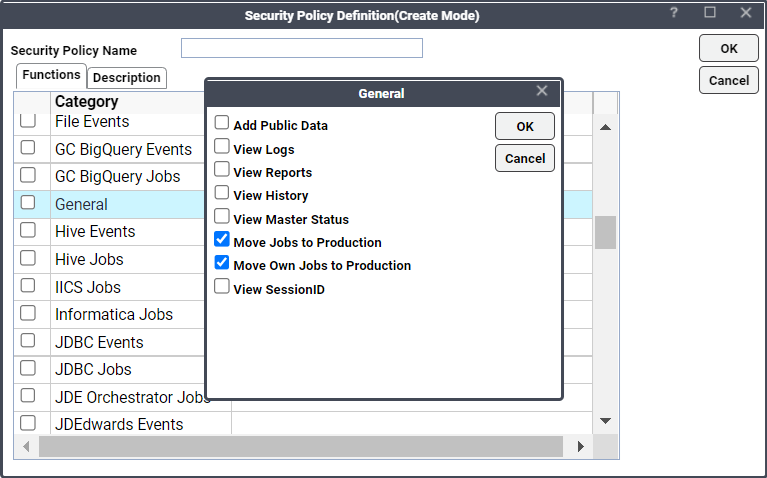Confirm the security policy with OK
This screenshot has height=478, width=767.
click(x=728, y=48)
